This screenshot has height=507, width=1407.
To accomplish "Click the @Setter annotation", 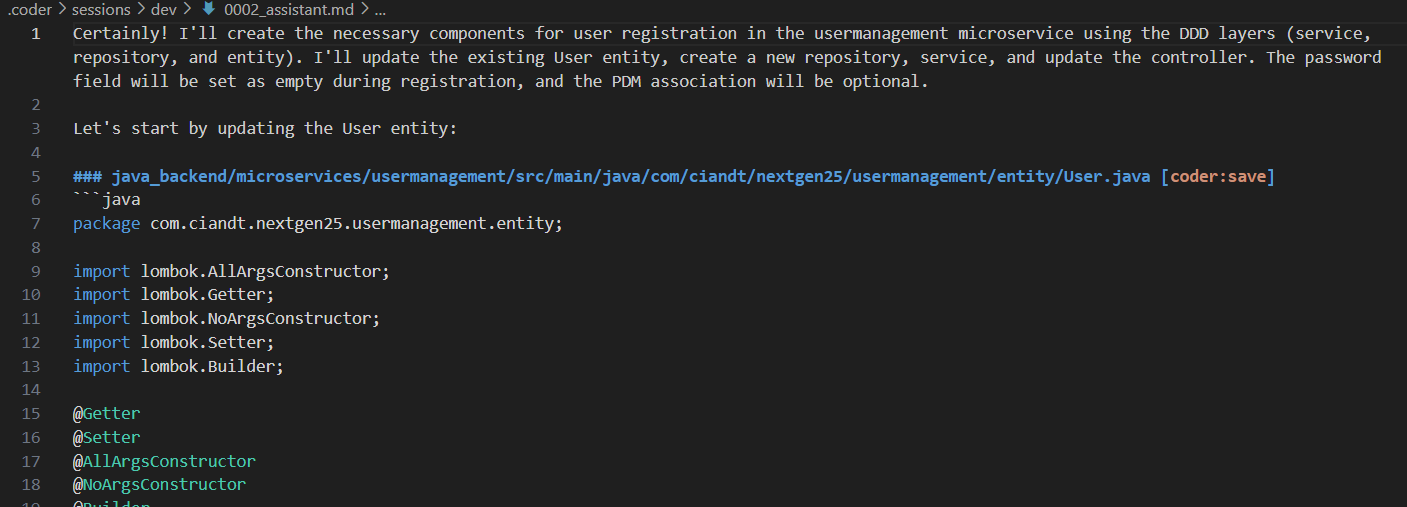I will 106,437.
